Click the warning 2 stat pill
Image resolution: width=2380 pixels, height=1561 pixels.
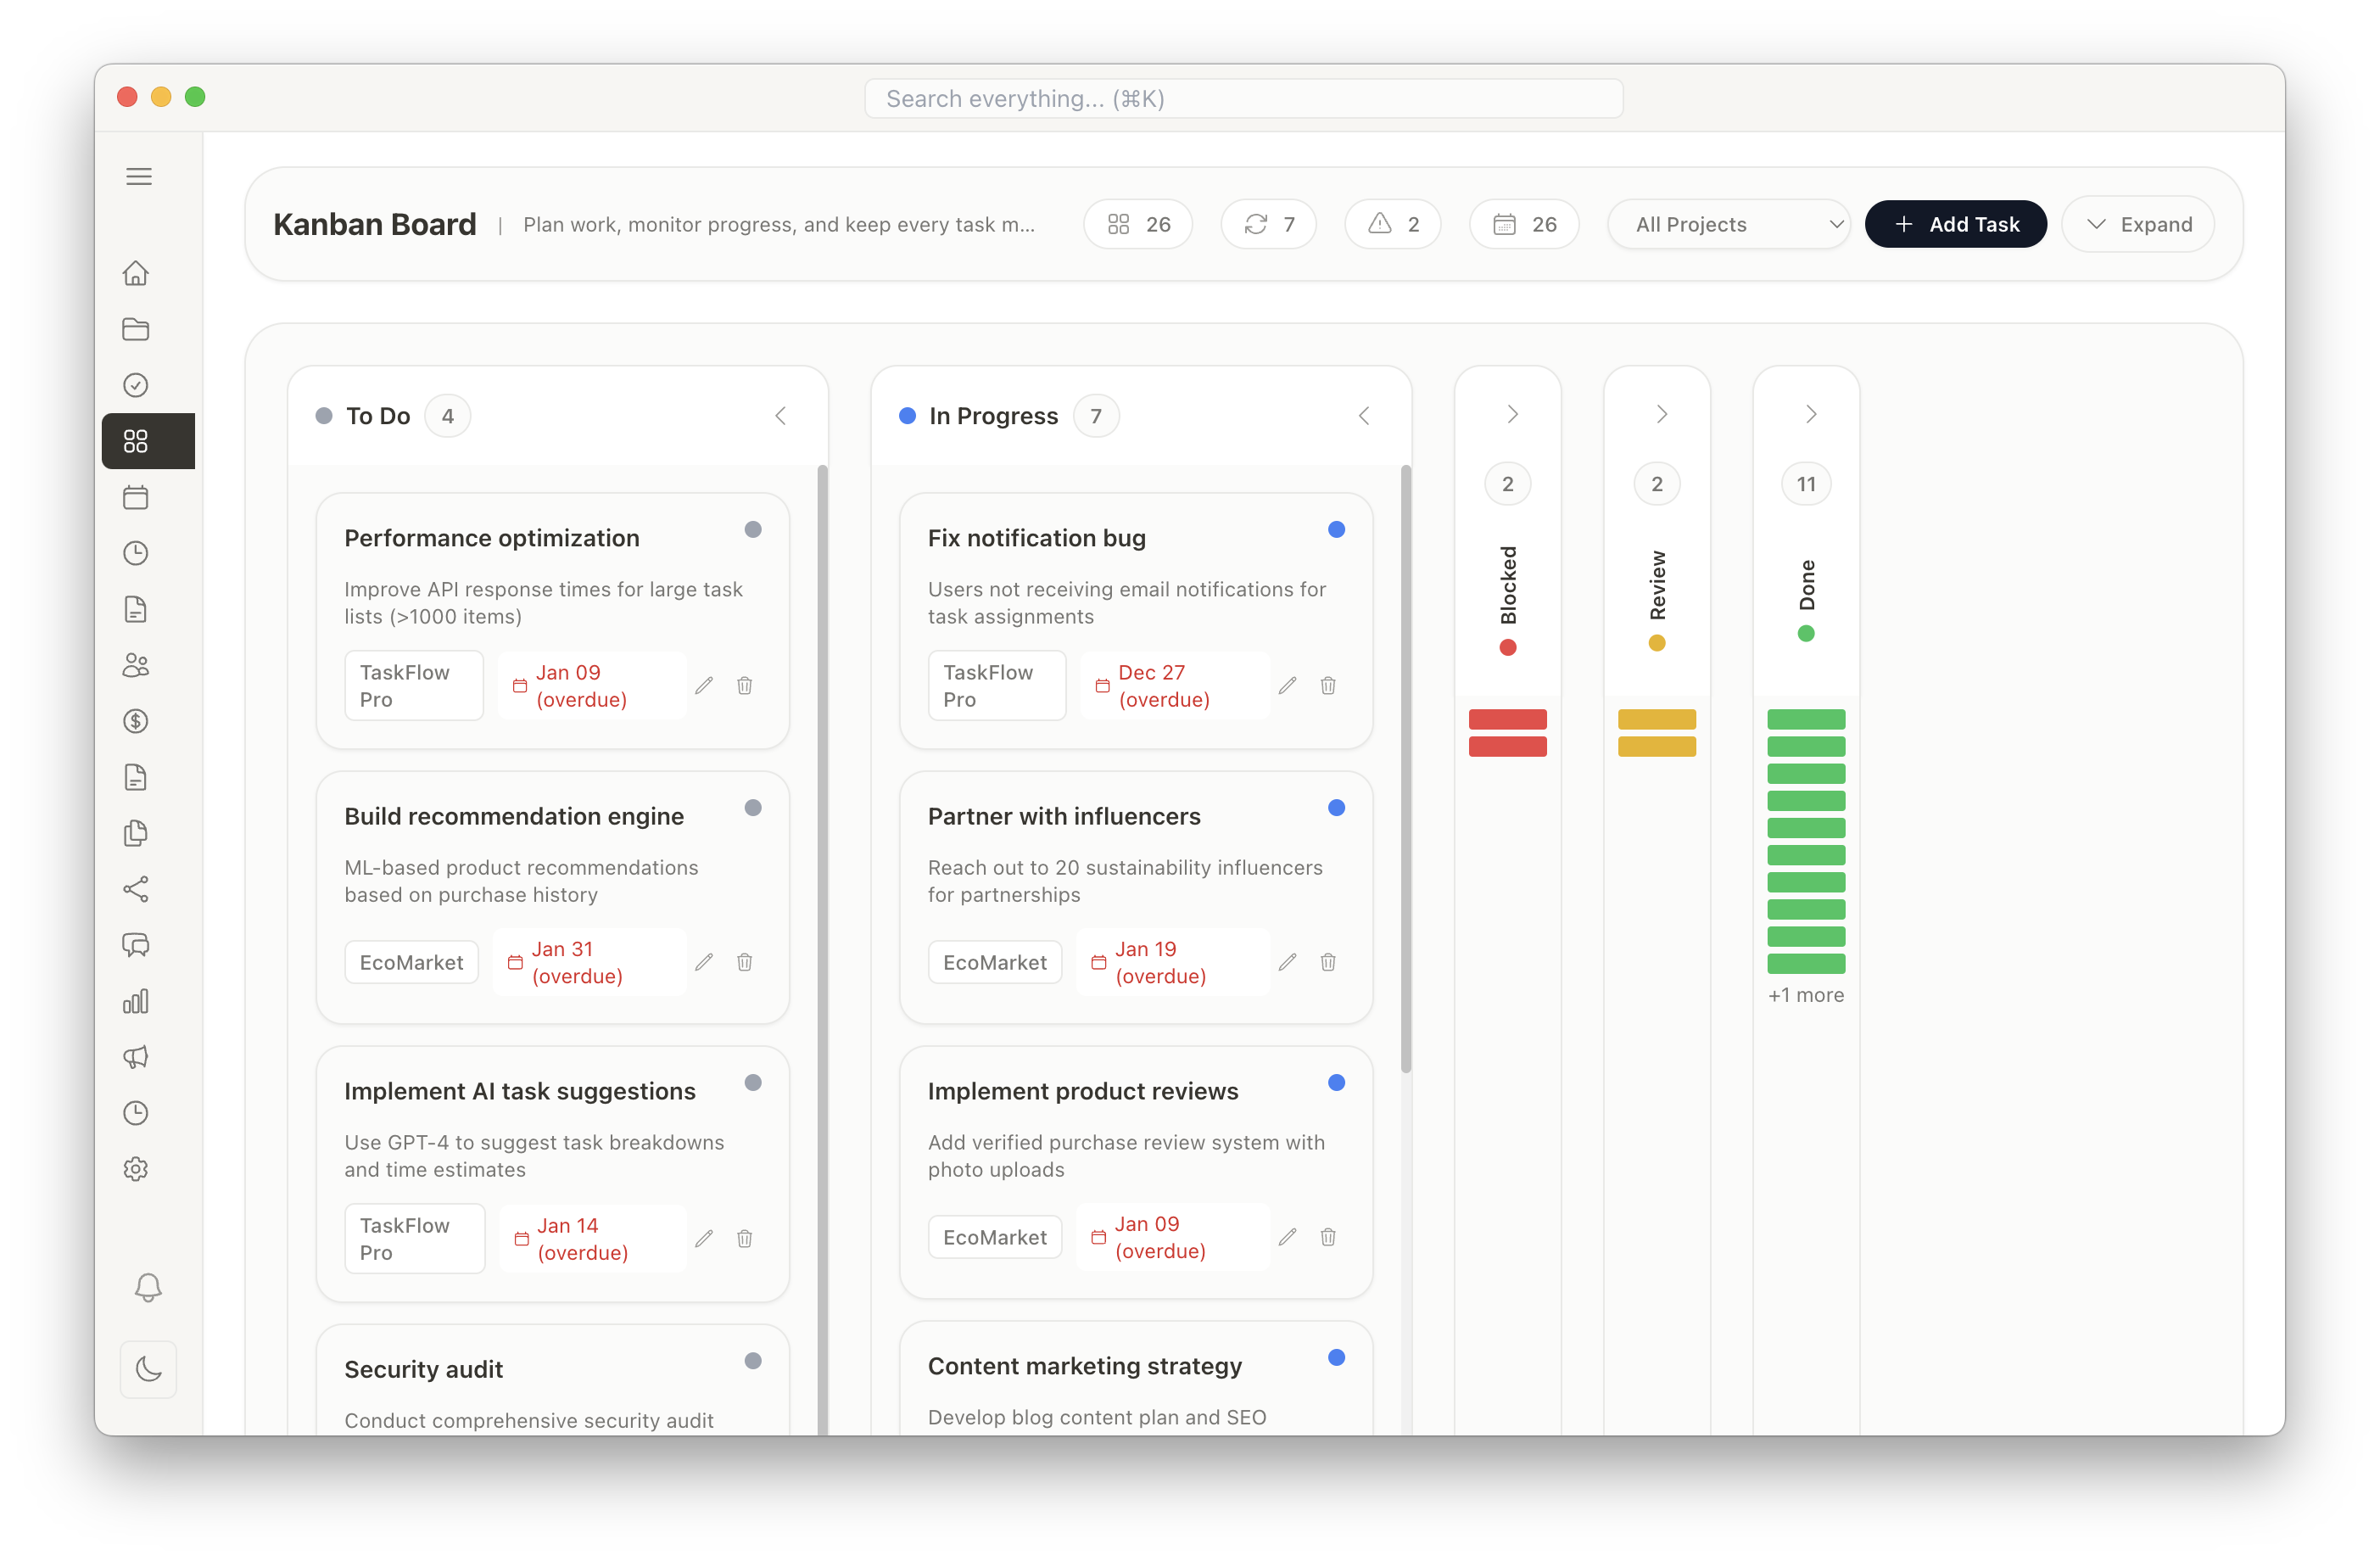click(x=1392, y=224)
